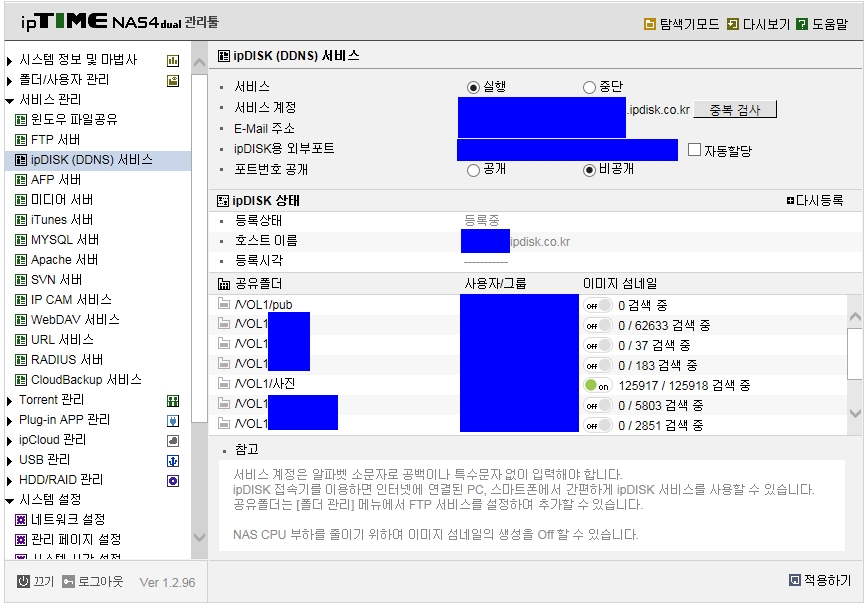The width and height of the screenshot is (866, 606).
Task: Click the cloud icon beside ipCloud 관리
Action: 173,441
